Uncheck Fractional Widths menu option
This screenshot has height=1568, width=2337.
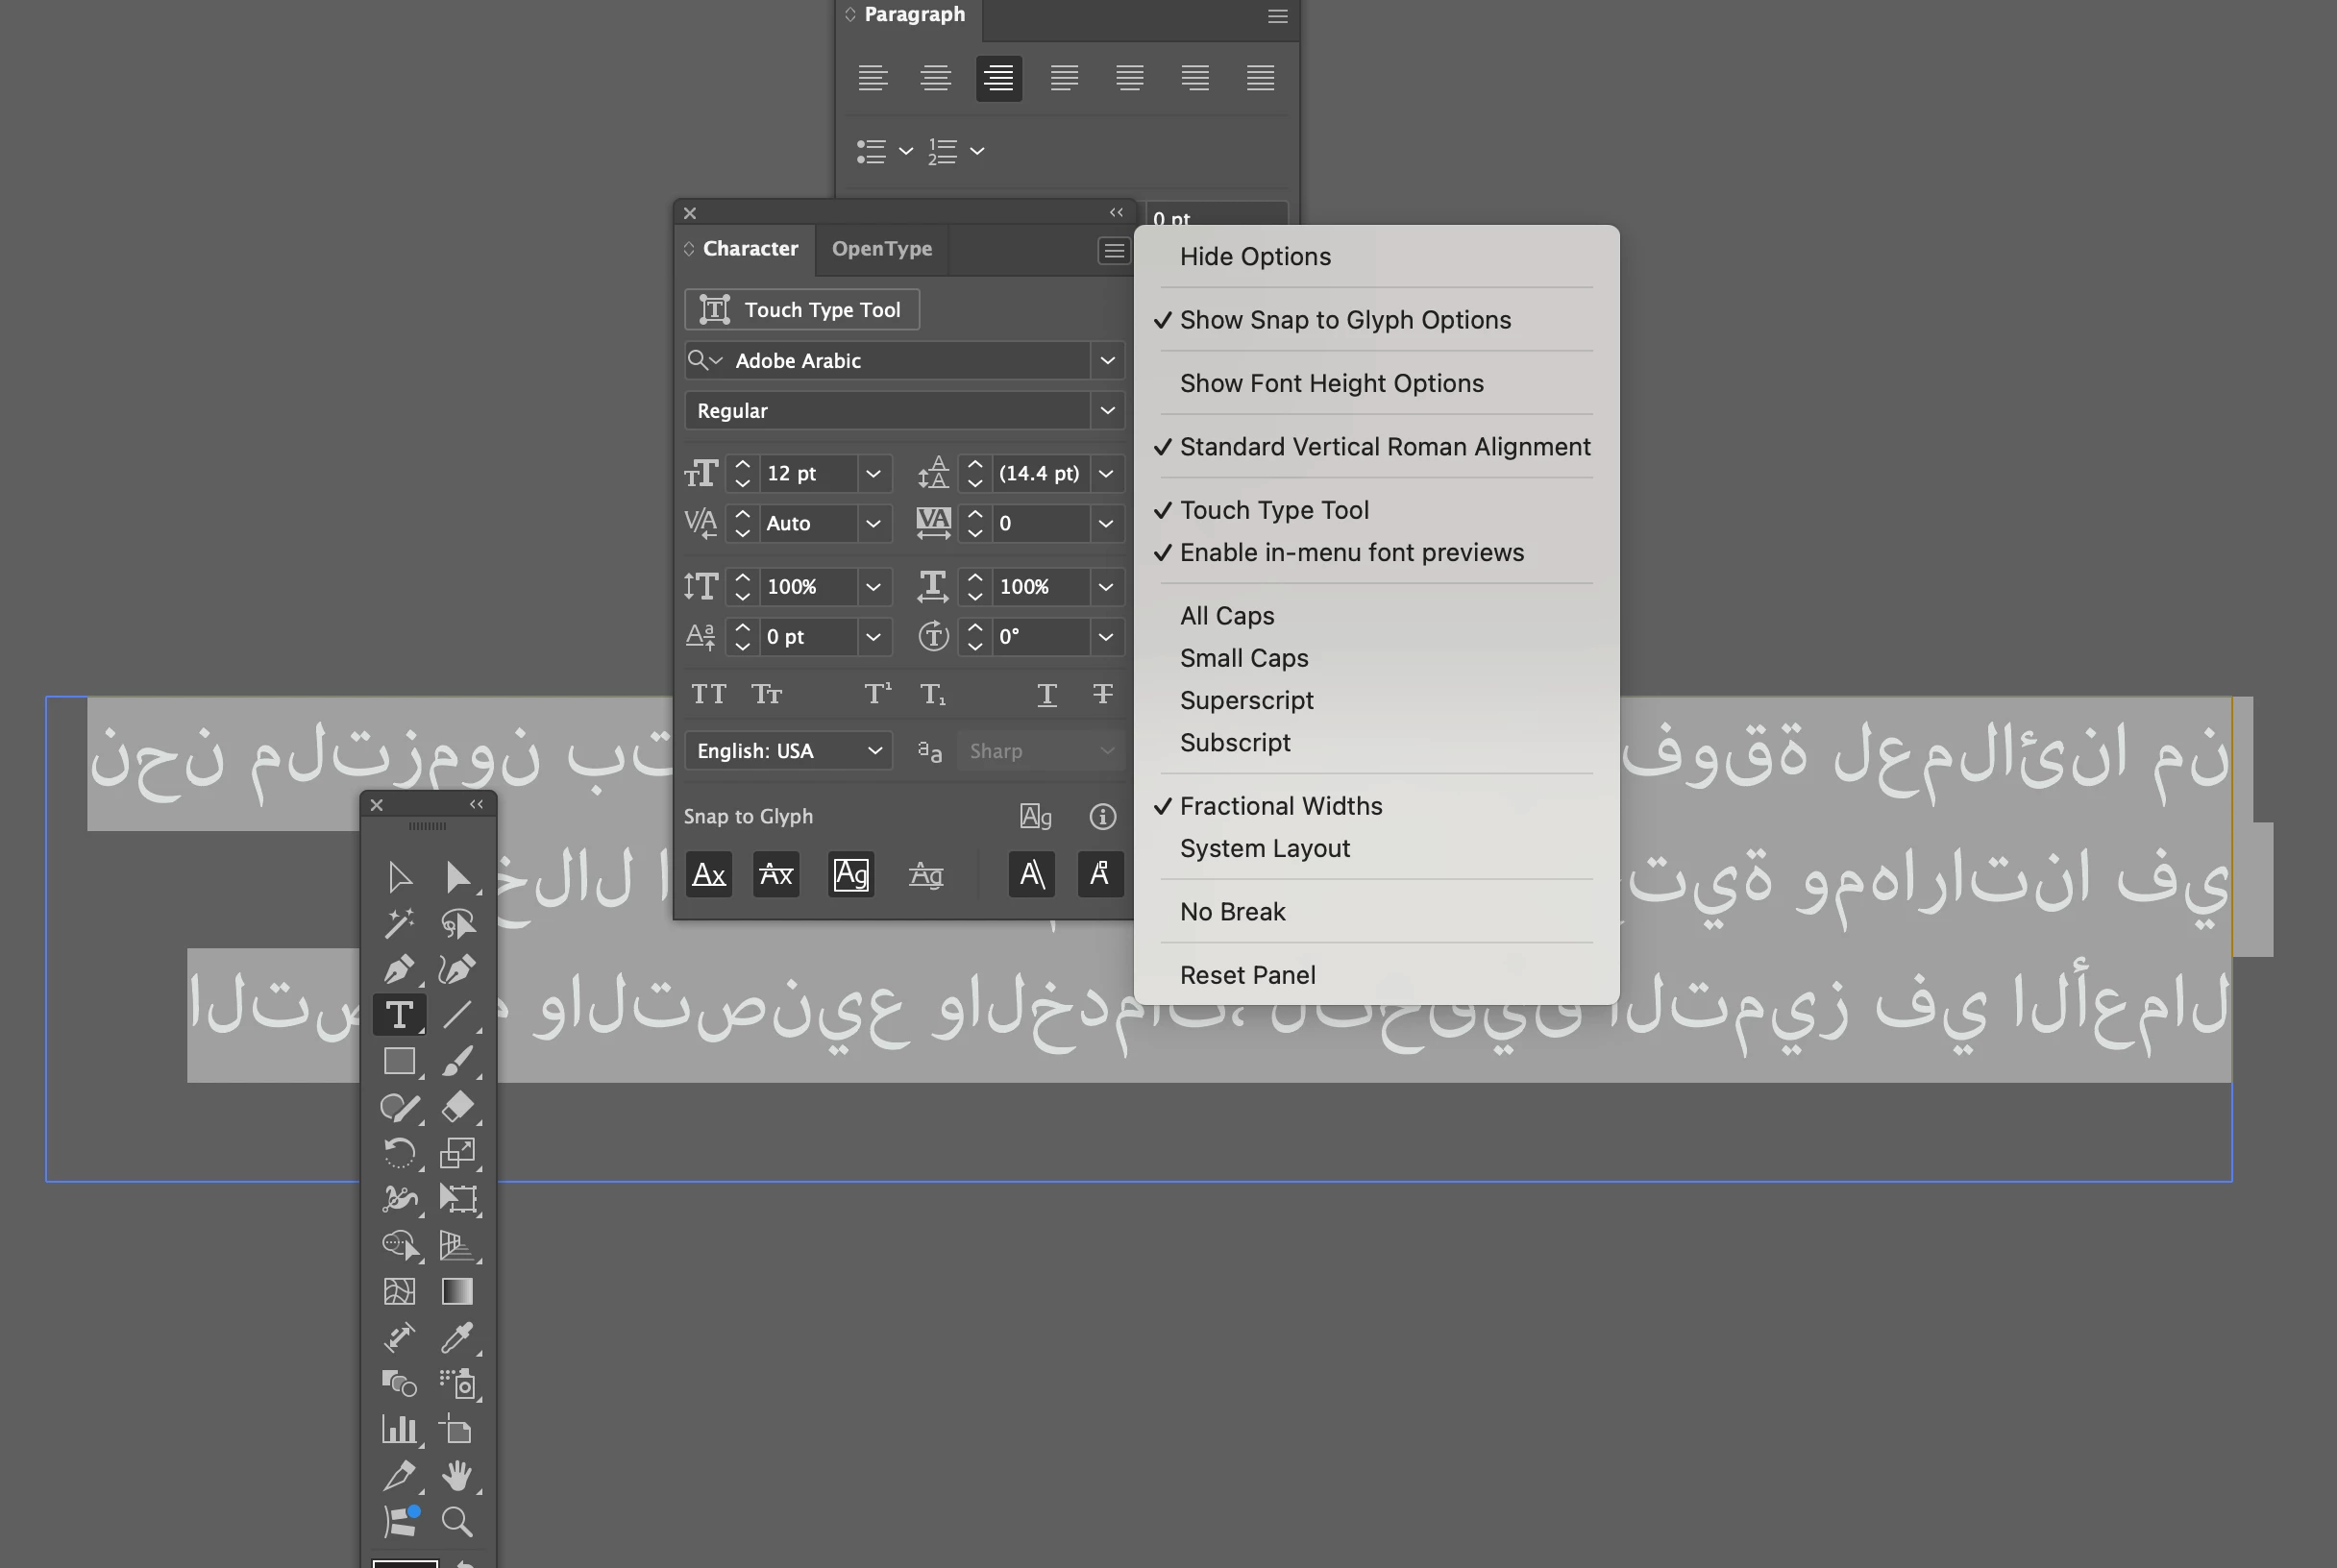point(1280,806)
